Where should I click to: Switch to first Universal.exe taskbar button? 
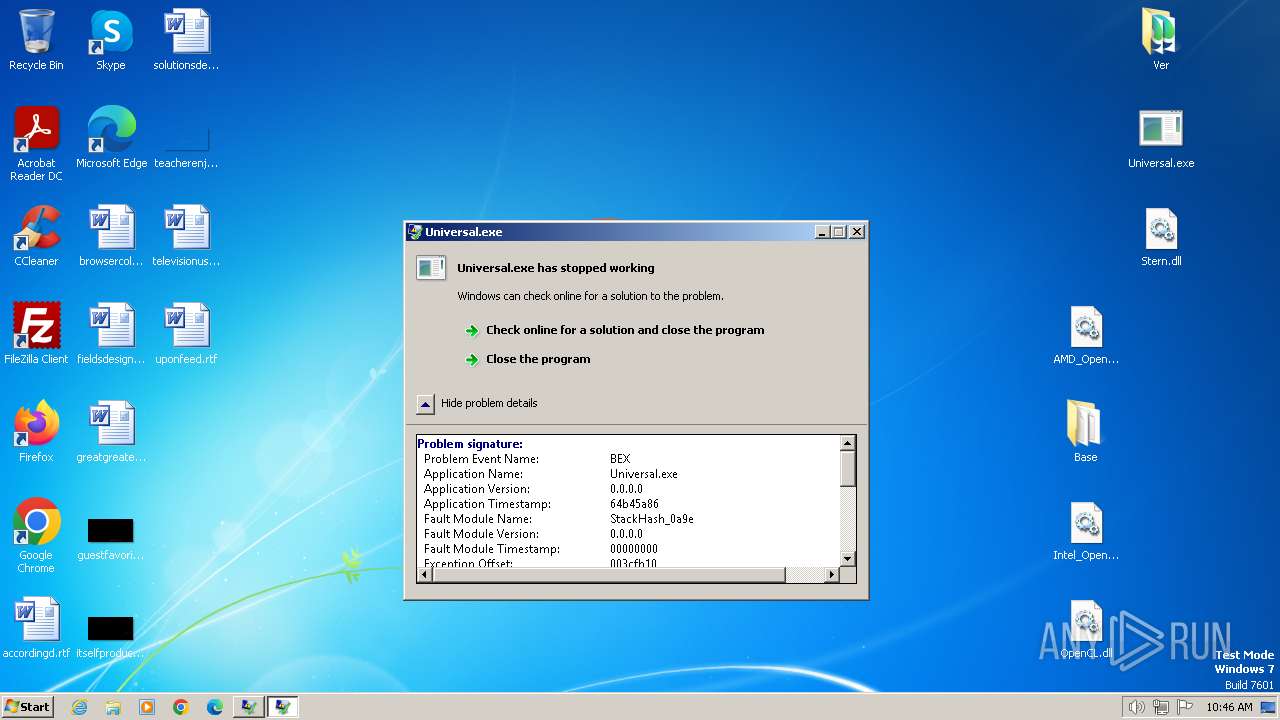248,707
